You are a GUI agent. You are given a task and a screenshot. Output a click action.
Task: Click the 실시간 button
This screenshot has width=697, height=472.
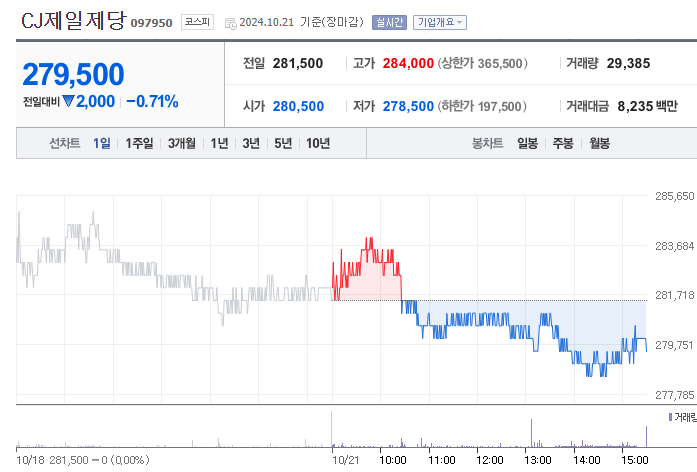click(389, 22)
